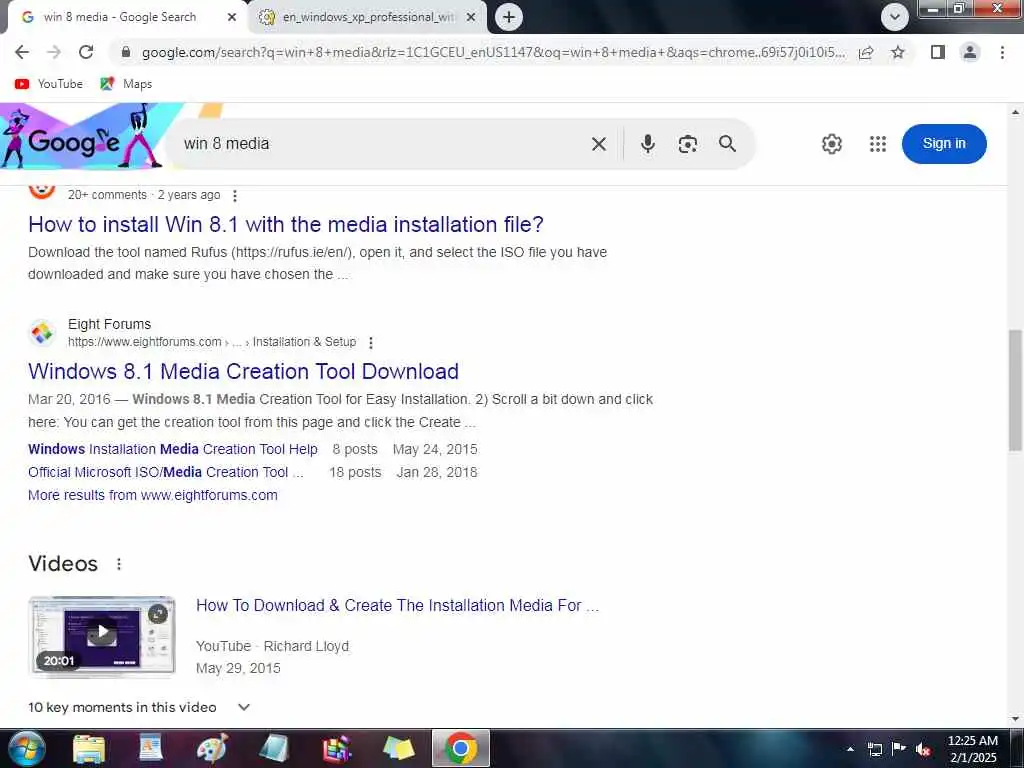Open network status tray icon

tap(874, 749)
